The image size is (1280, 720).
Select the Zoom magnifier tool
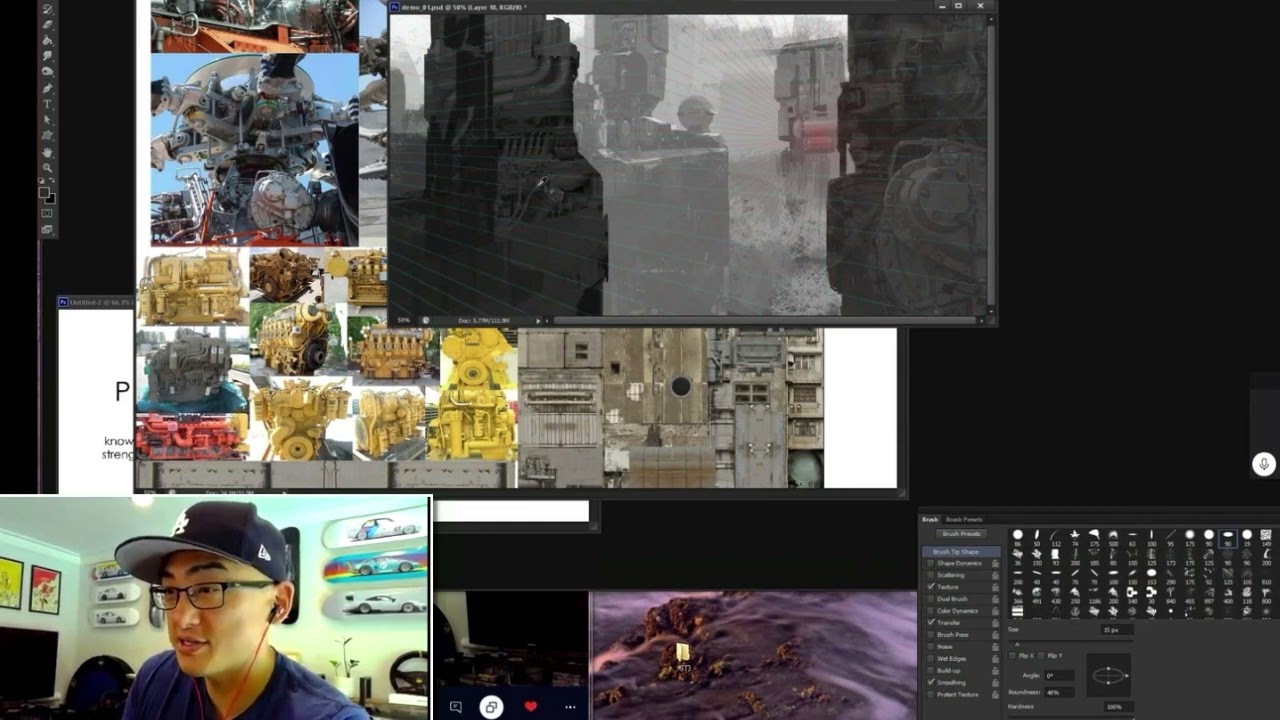(47, 168)
